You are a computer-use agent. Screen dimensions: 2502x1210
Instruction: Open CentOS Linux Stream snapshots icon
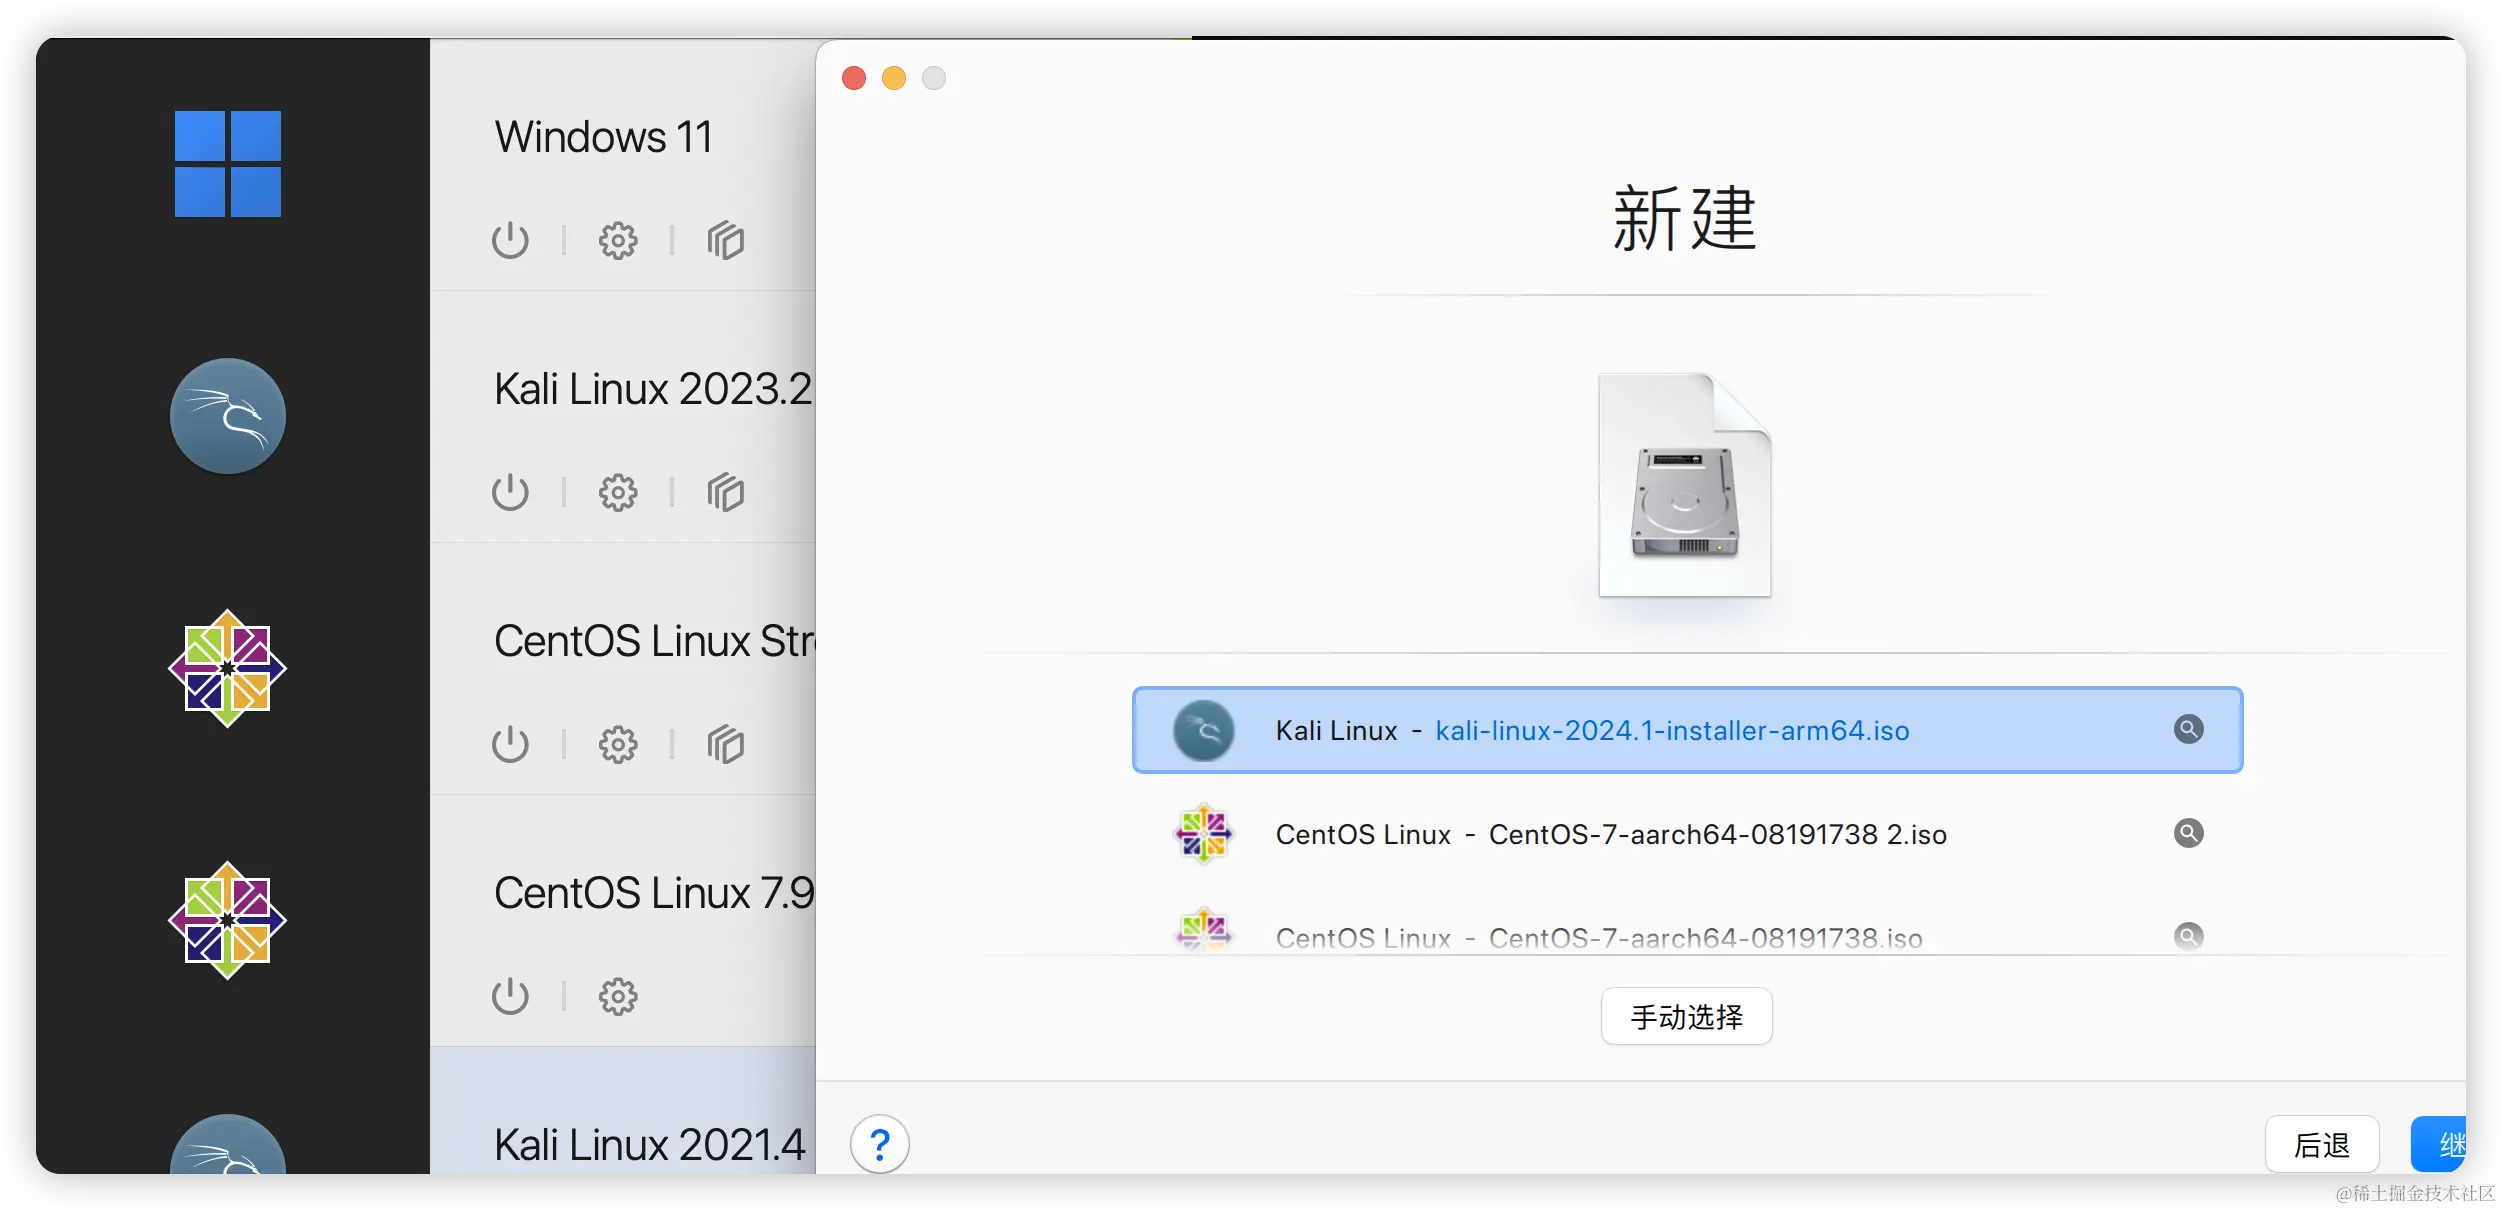pos(726,745)
